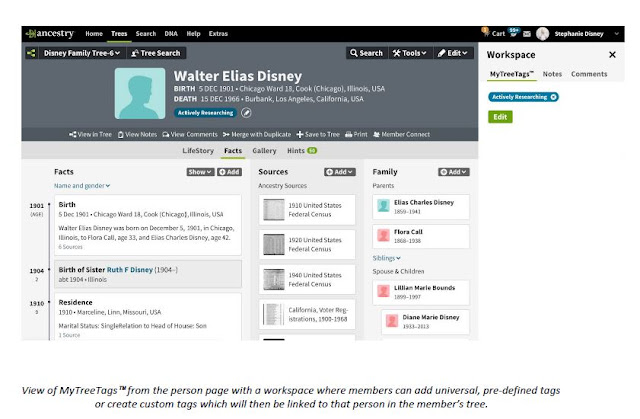
Task: Select the Birth fact card
Action: (148, 225)
